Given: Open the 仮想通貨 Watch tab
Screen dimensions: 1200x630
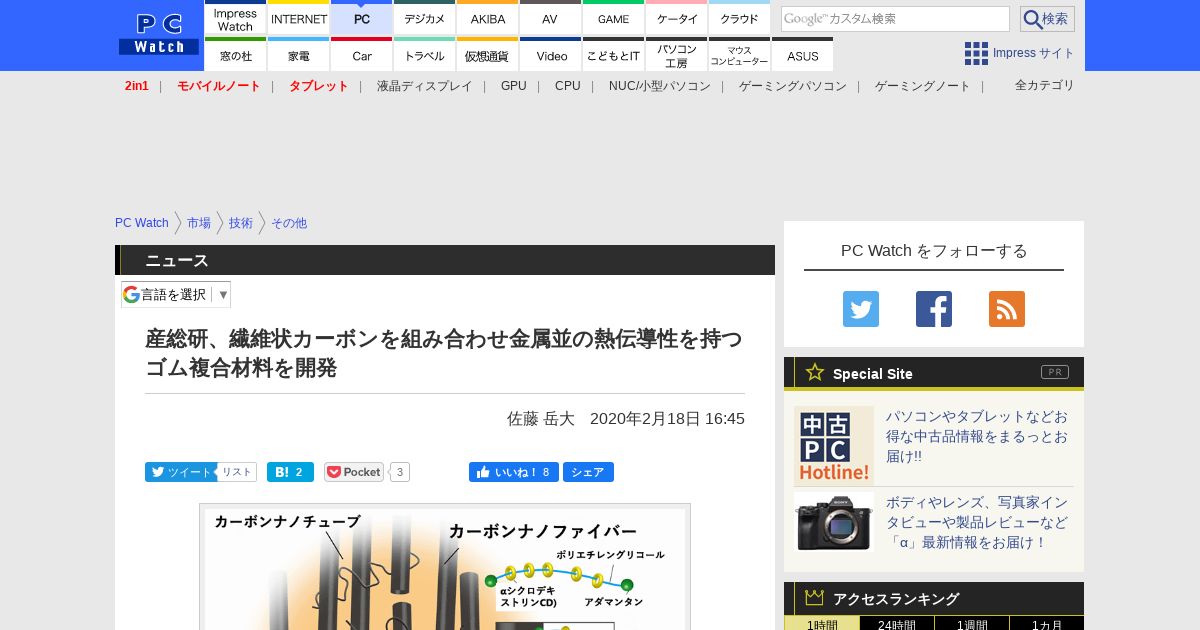Looking at the screenshot, I should (488, 54).
